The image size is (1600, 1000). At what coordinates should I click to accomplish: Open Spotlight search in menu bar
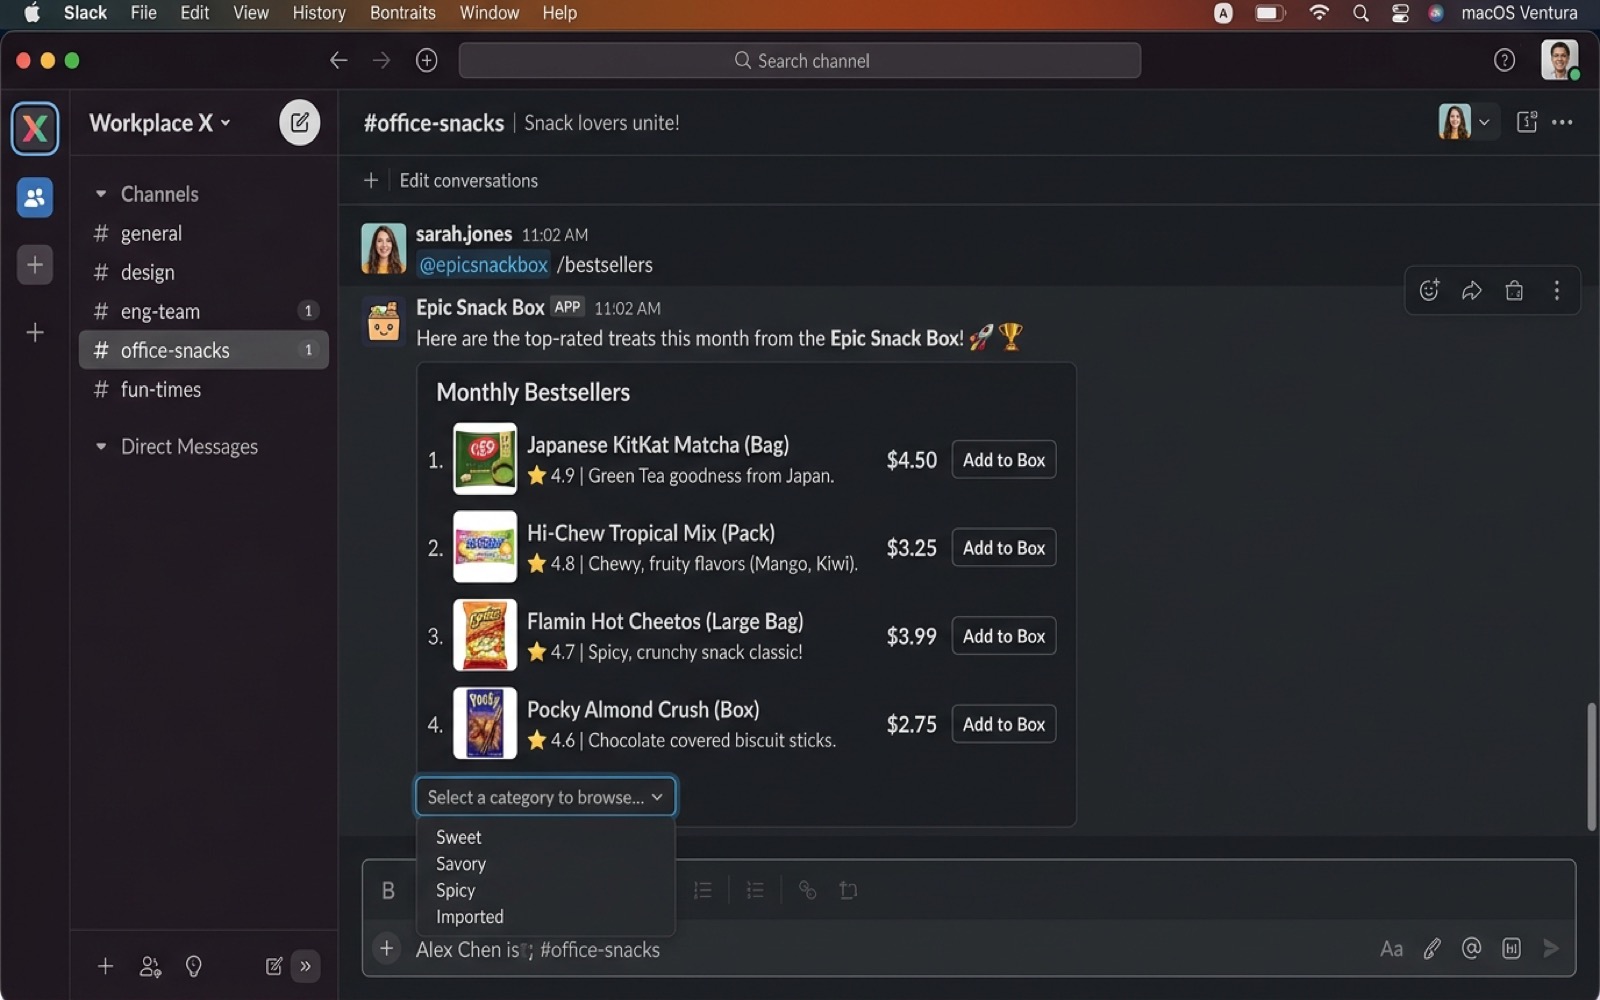1361,13
